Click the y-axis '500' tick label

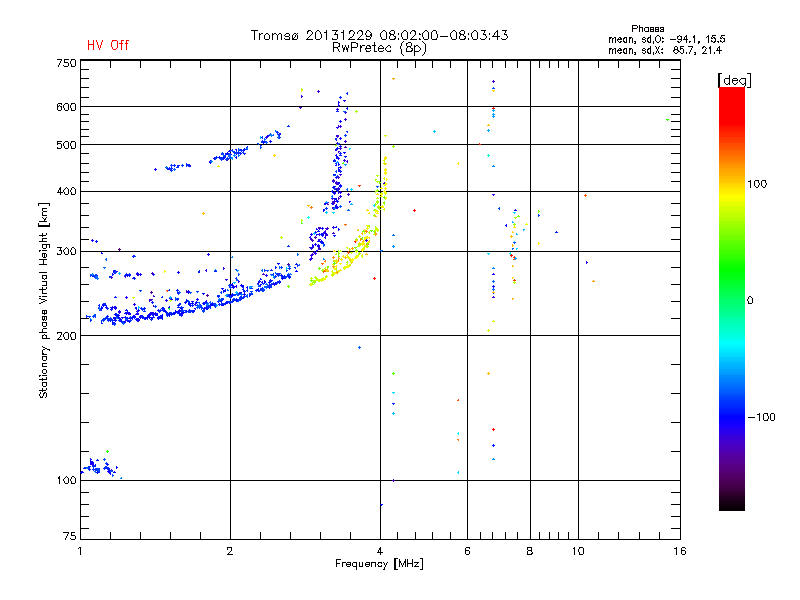(66, 145)
